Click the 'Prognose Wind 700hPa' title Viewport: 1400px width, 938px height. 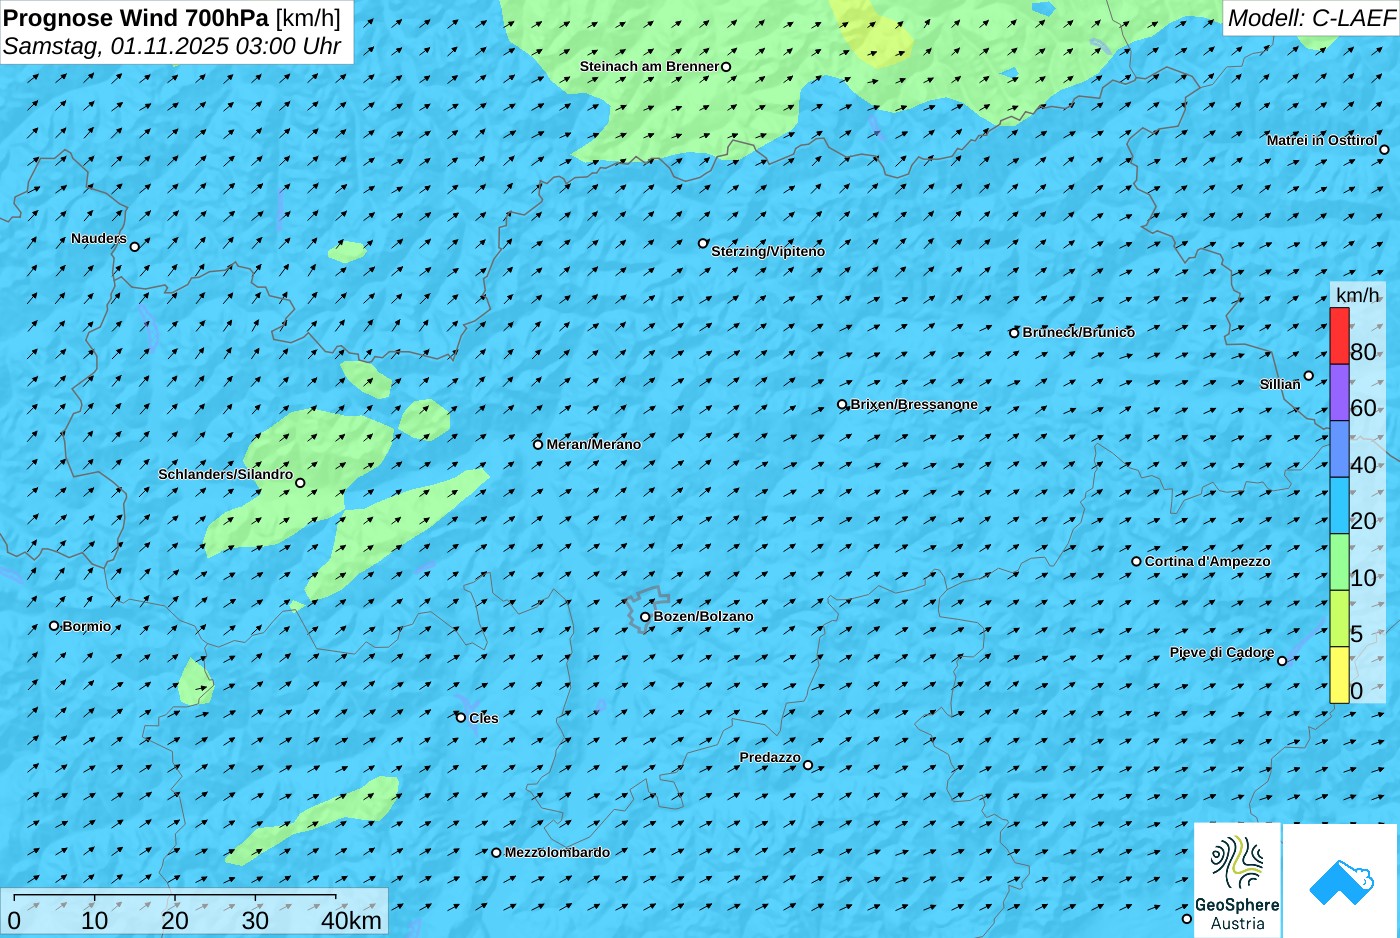pyautogui.click(x=136, y=18)
